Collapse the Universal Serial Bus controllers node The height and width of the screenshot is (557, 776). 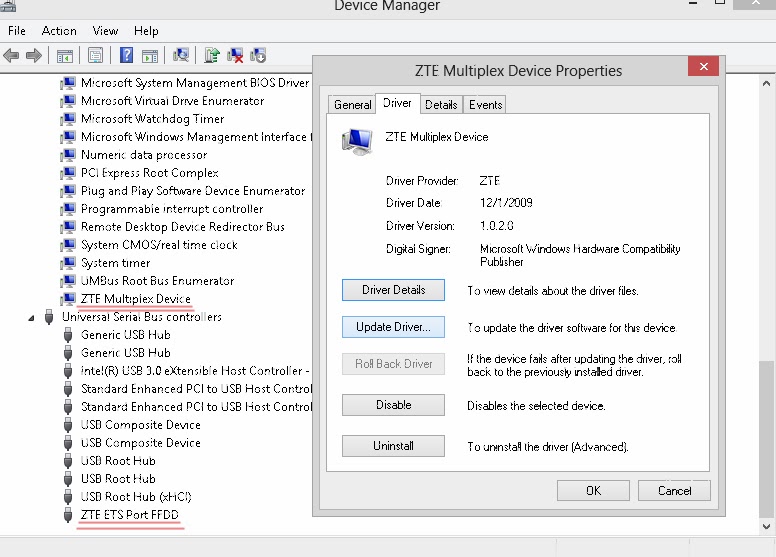click(x=31, y=318)
